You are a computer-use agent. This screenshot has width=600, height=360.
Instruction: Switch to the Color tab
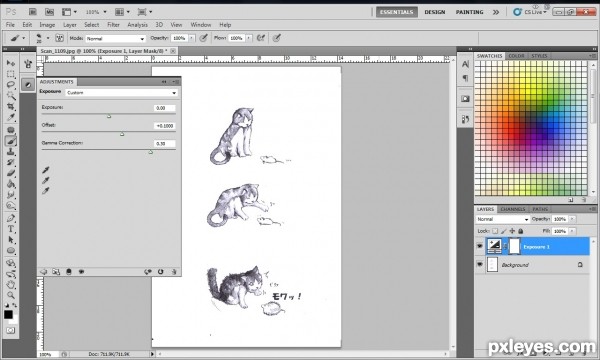pos(516,56)
